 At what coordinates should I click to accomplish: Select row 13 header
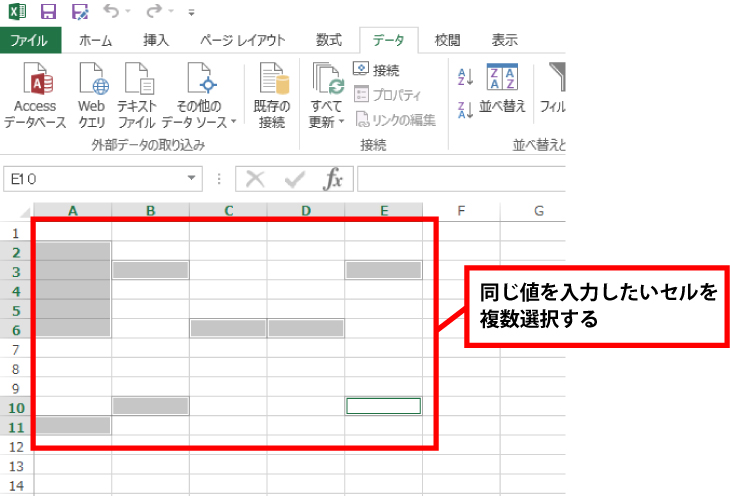tap(16, 465)
